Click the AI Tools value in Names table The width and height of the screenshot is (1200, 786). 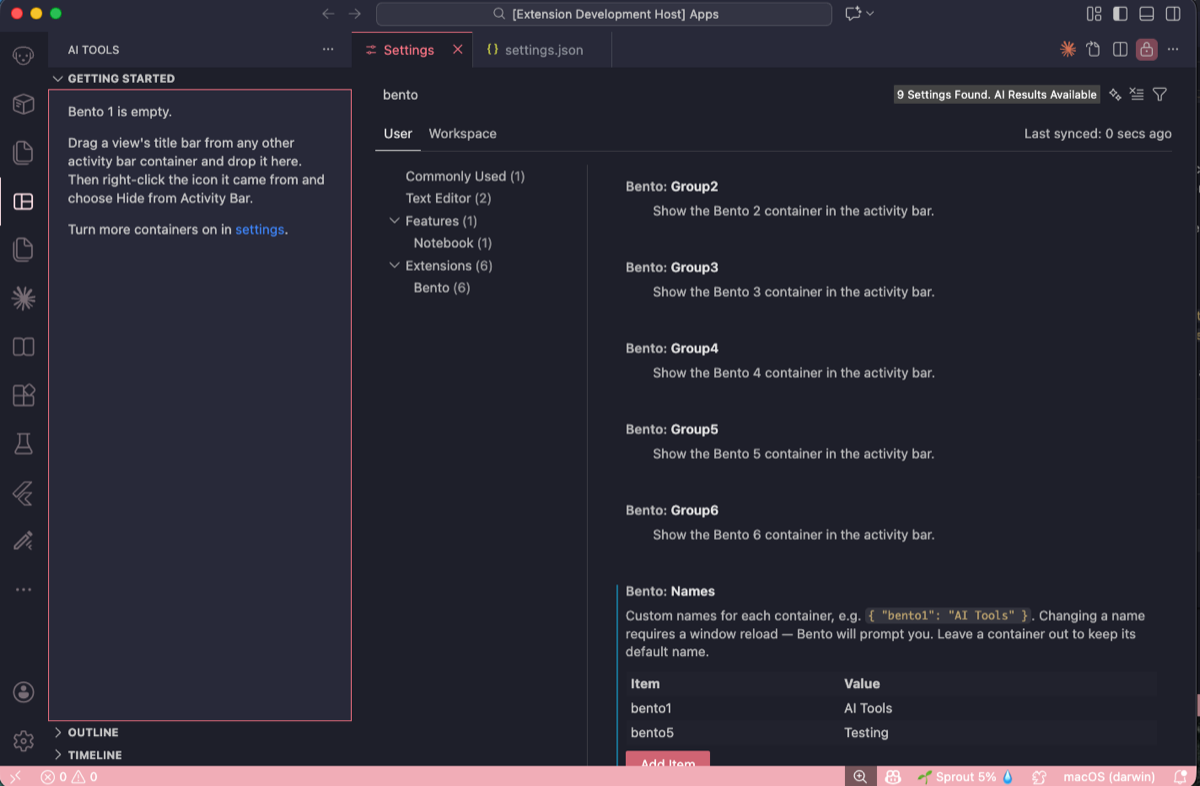(x=868, y=708)
